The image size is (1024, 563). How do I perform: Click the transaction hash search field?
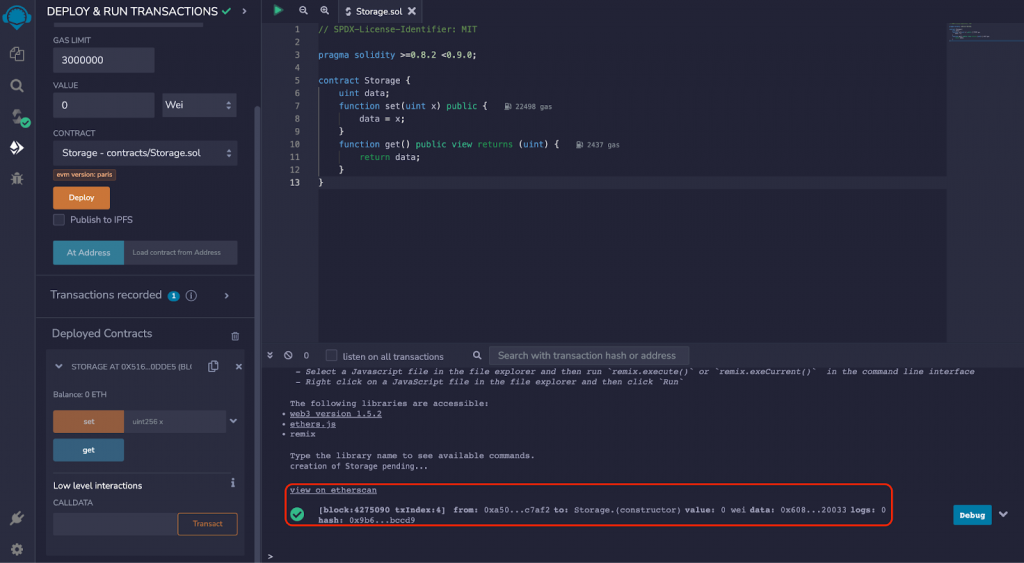coord(588,355)
